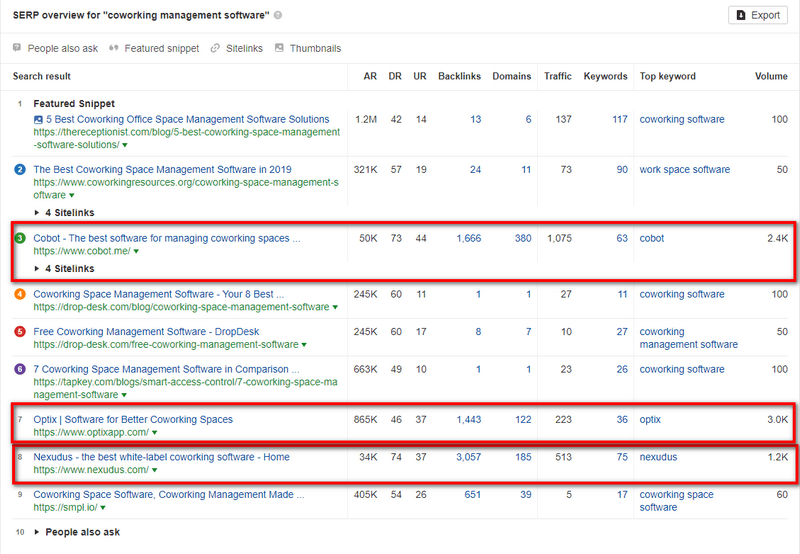
Task: Open the nexudus.com URL dropdown arrow
Action: (x=155, y=470)
